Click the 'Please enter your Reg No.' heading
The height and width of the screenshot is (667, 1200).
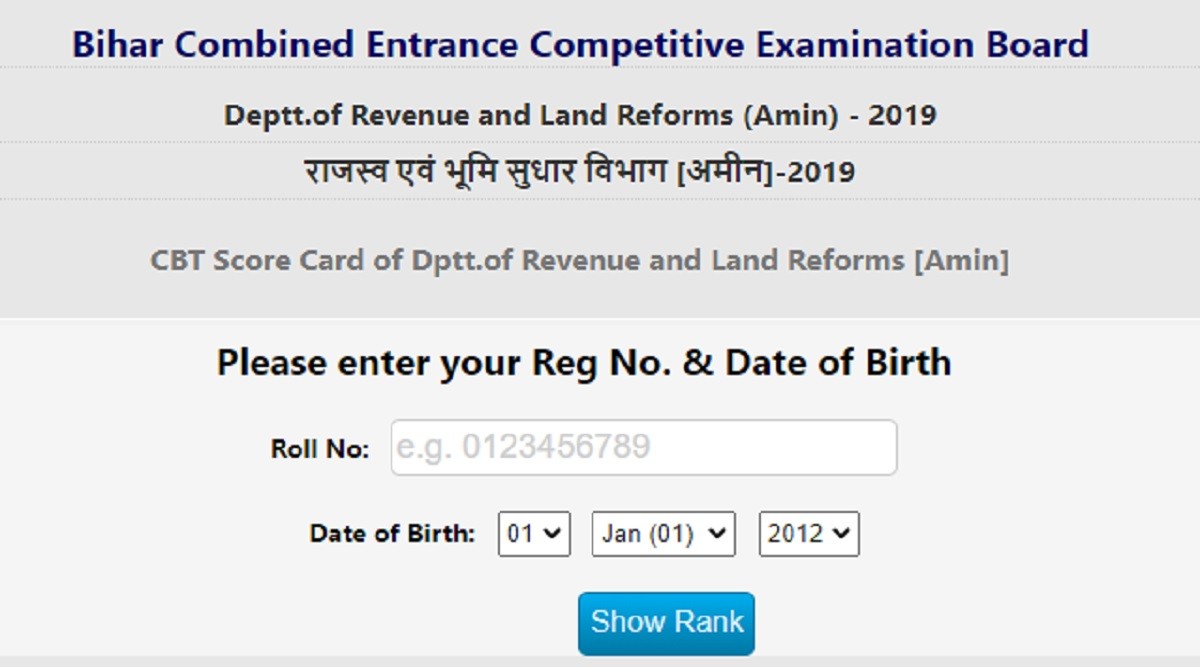(x=584, y=362)
